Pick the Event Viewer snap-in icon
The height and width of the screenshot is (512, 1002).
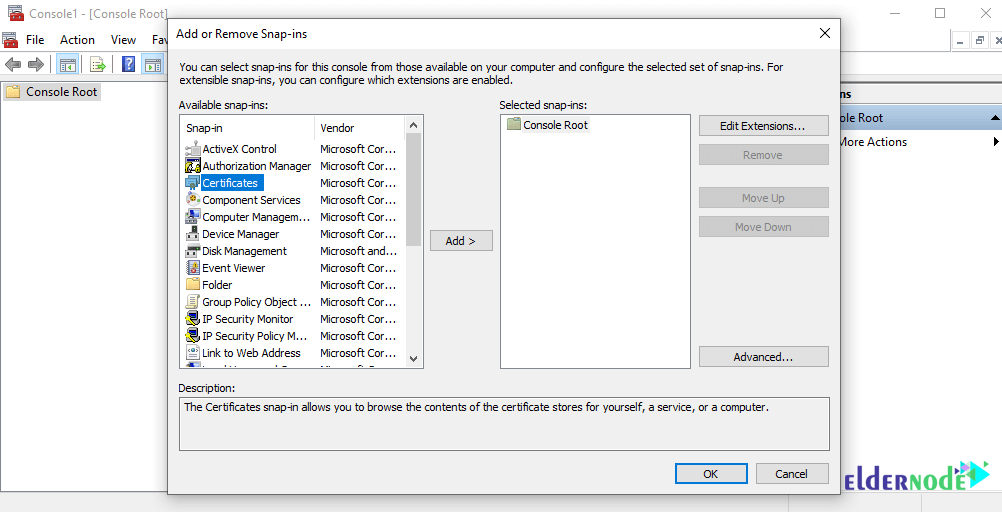193,268
